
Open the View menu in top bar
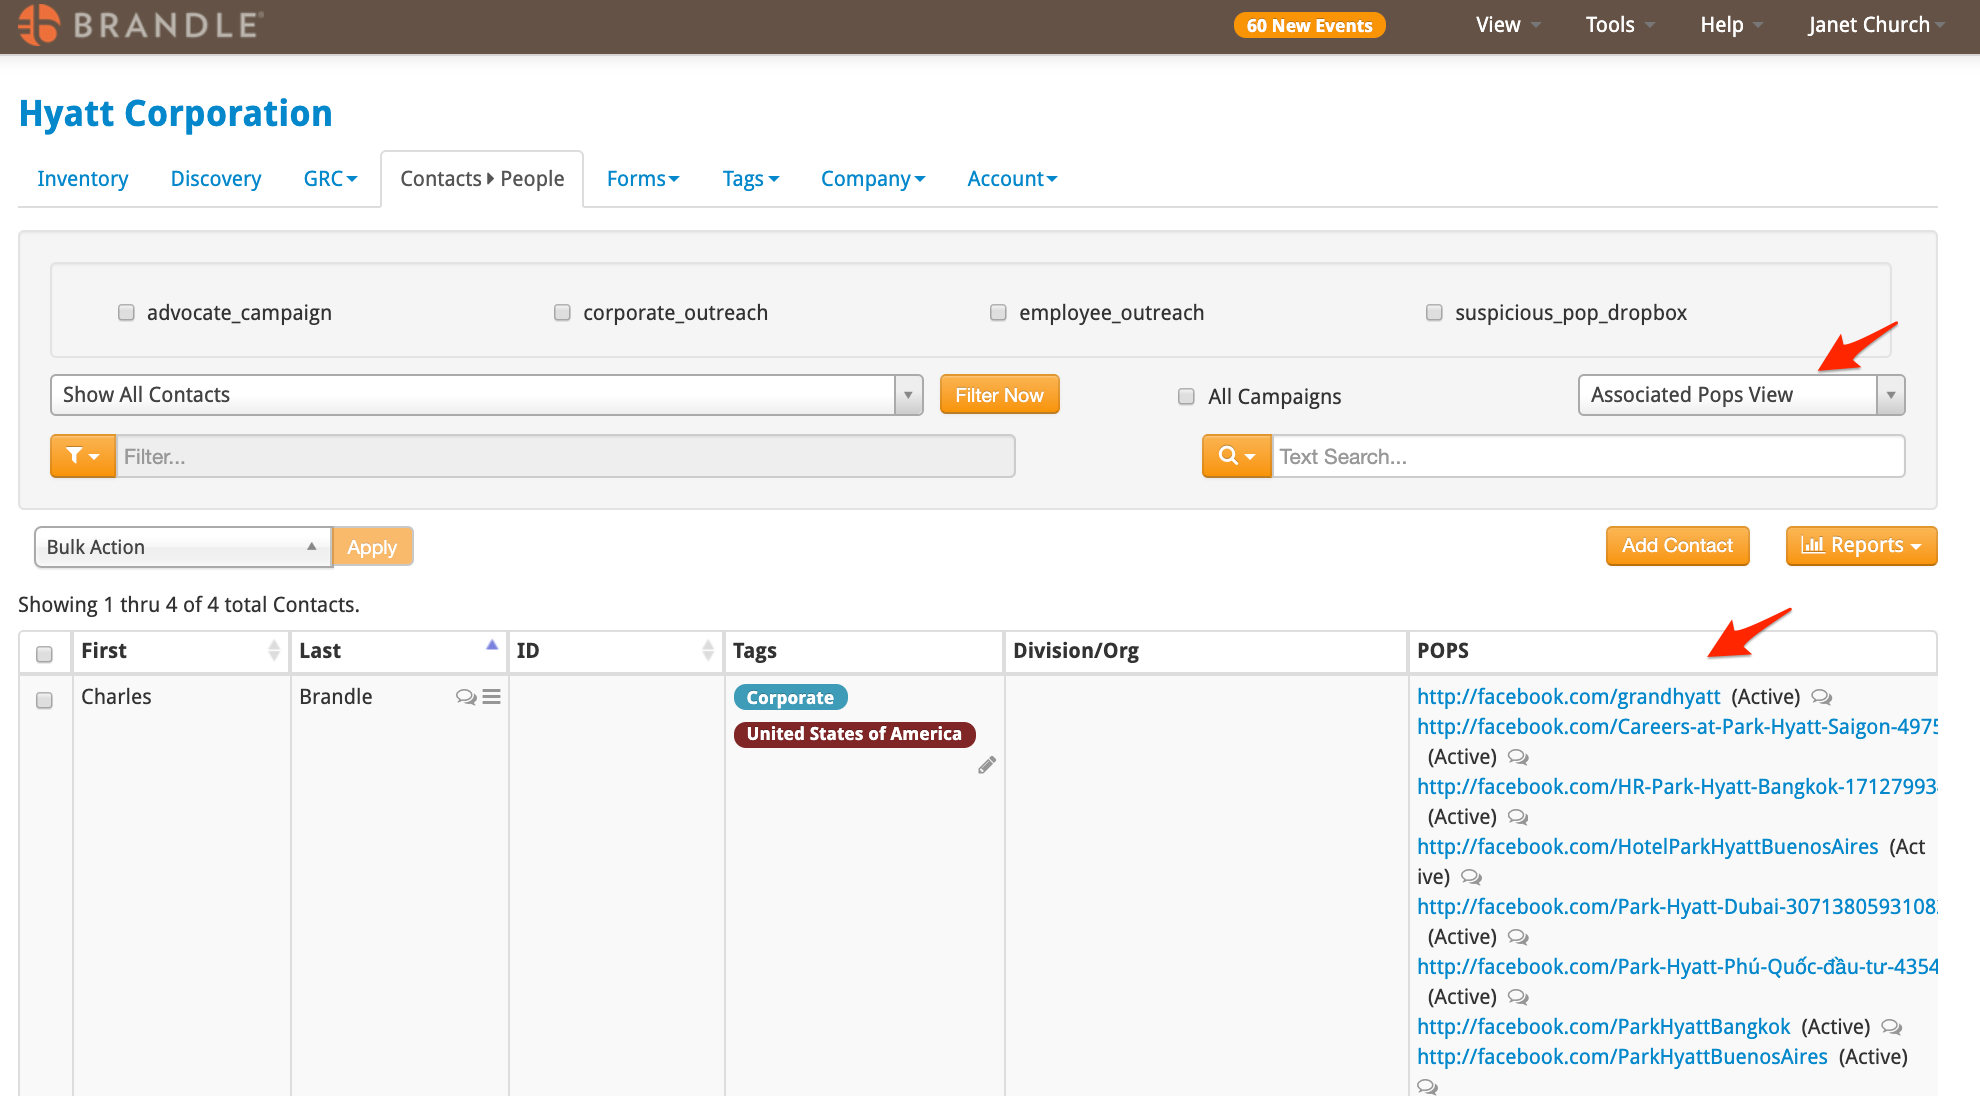pos(1508,25)
